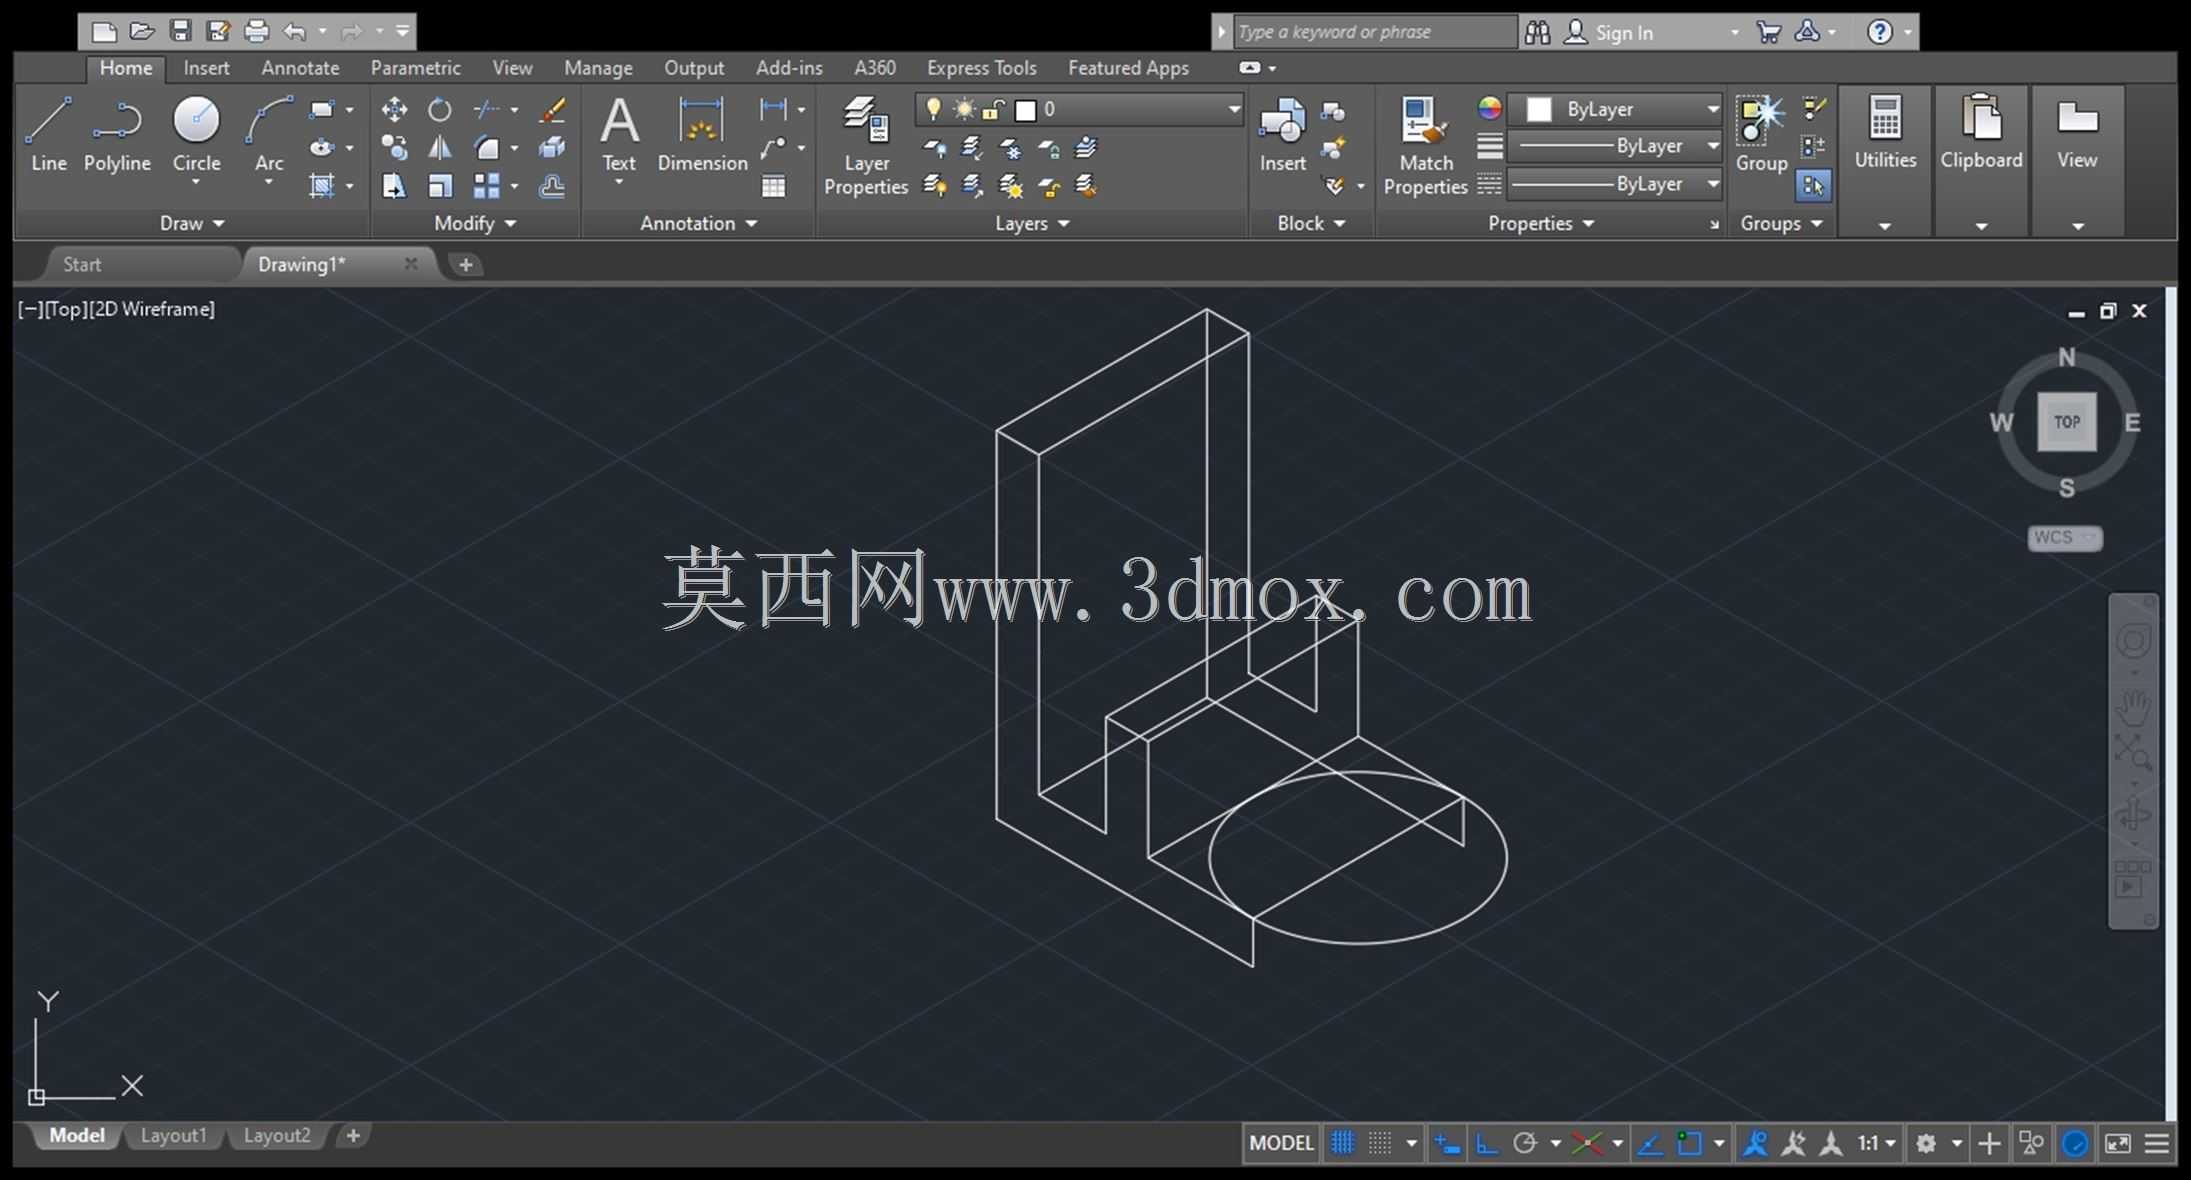The width and height of the screenshot is (2191, 1180).
Task: Select the Polyline tool
Action: (117, 134)
